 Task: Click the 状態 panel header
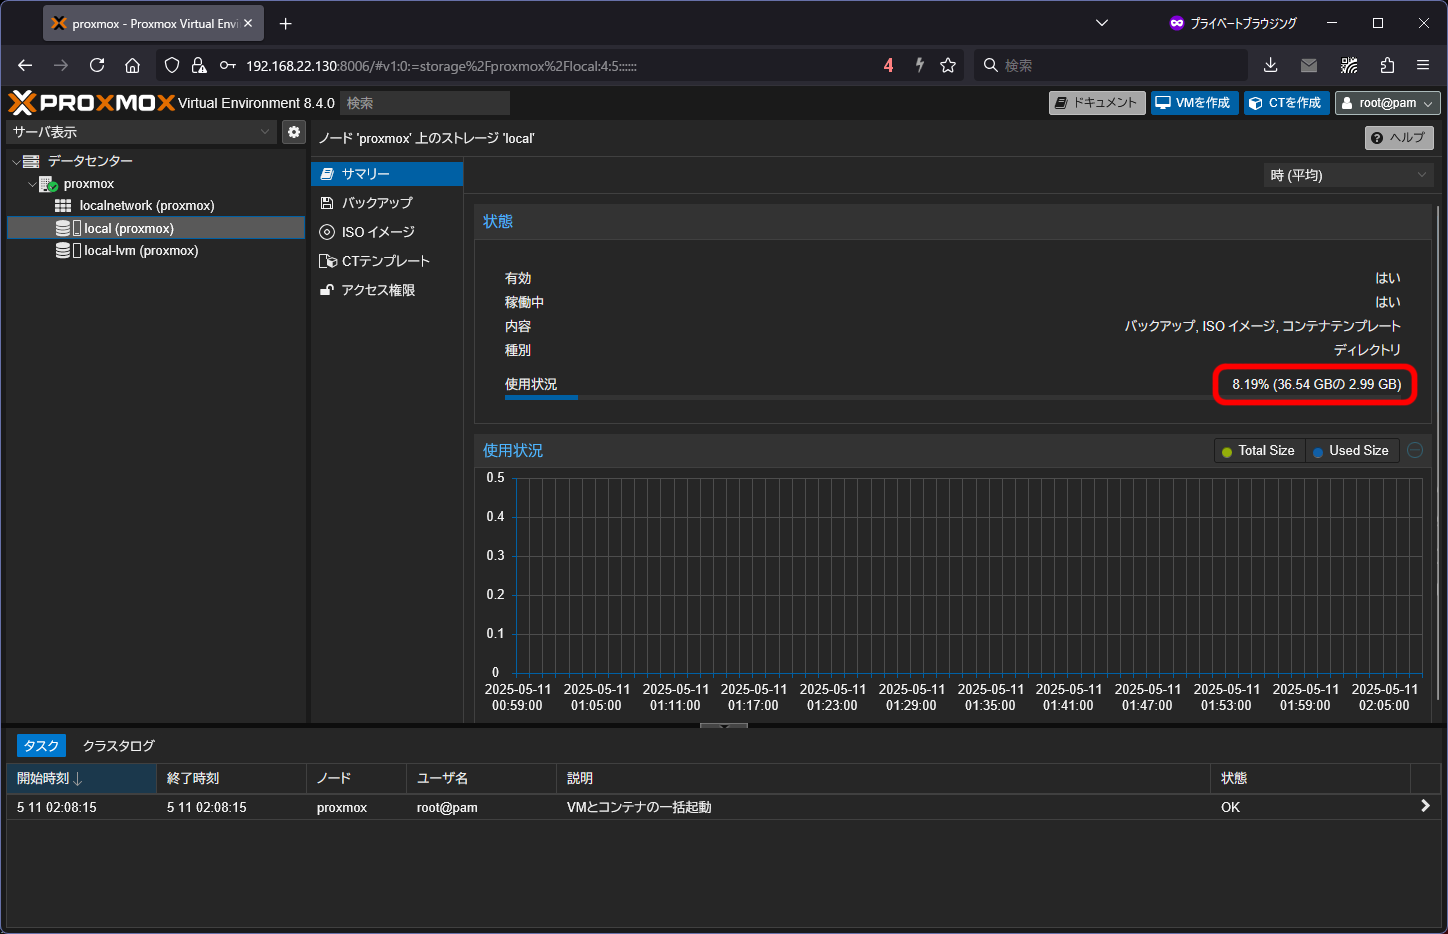pyautogui.click(x=953, y=222)
